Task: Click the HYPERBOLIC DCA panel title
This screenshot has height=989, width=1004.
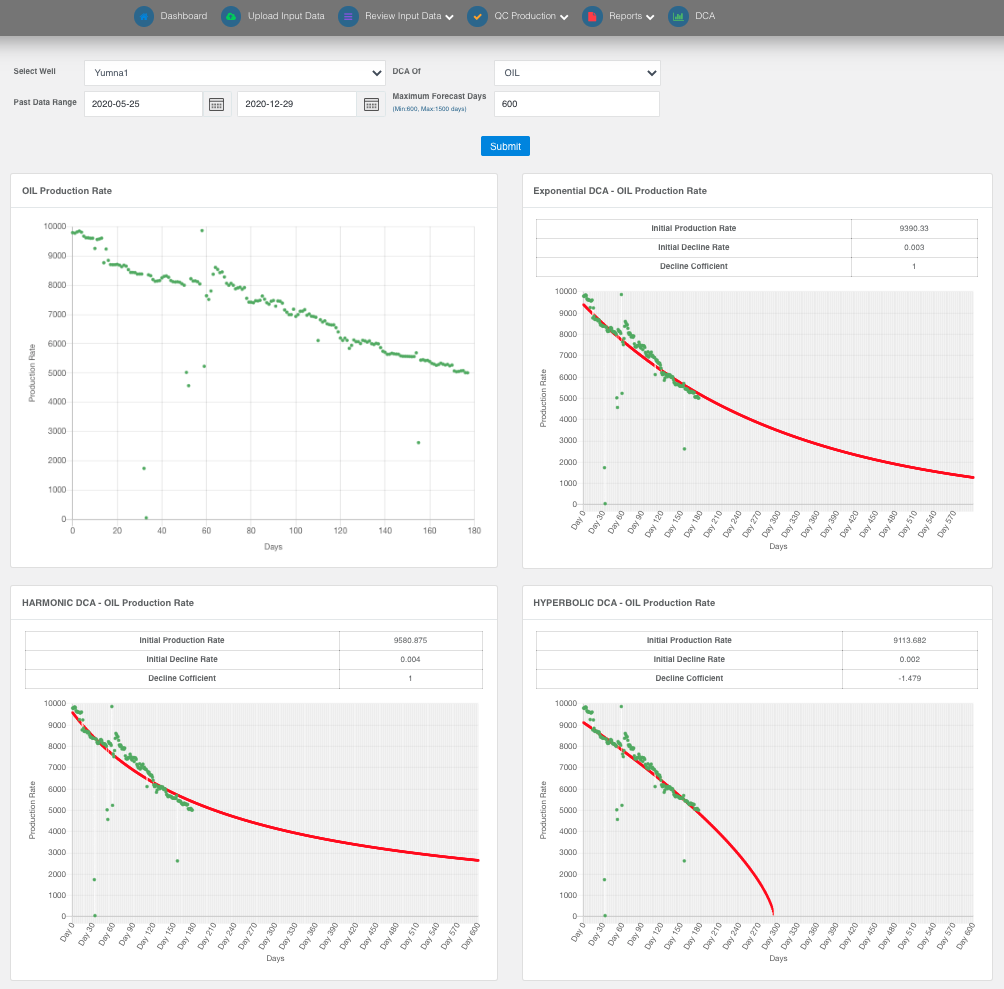Action: point(624,603)
